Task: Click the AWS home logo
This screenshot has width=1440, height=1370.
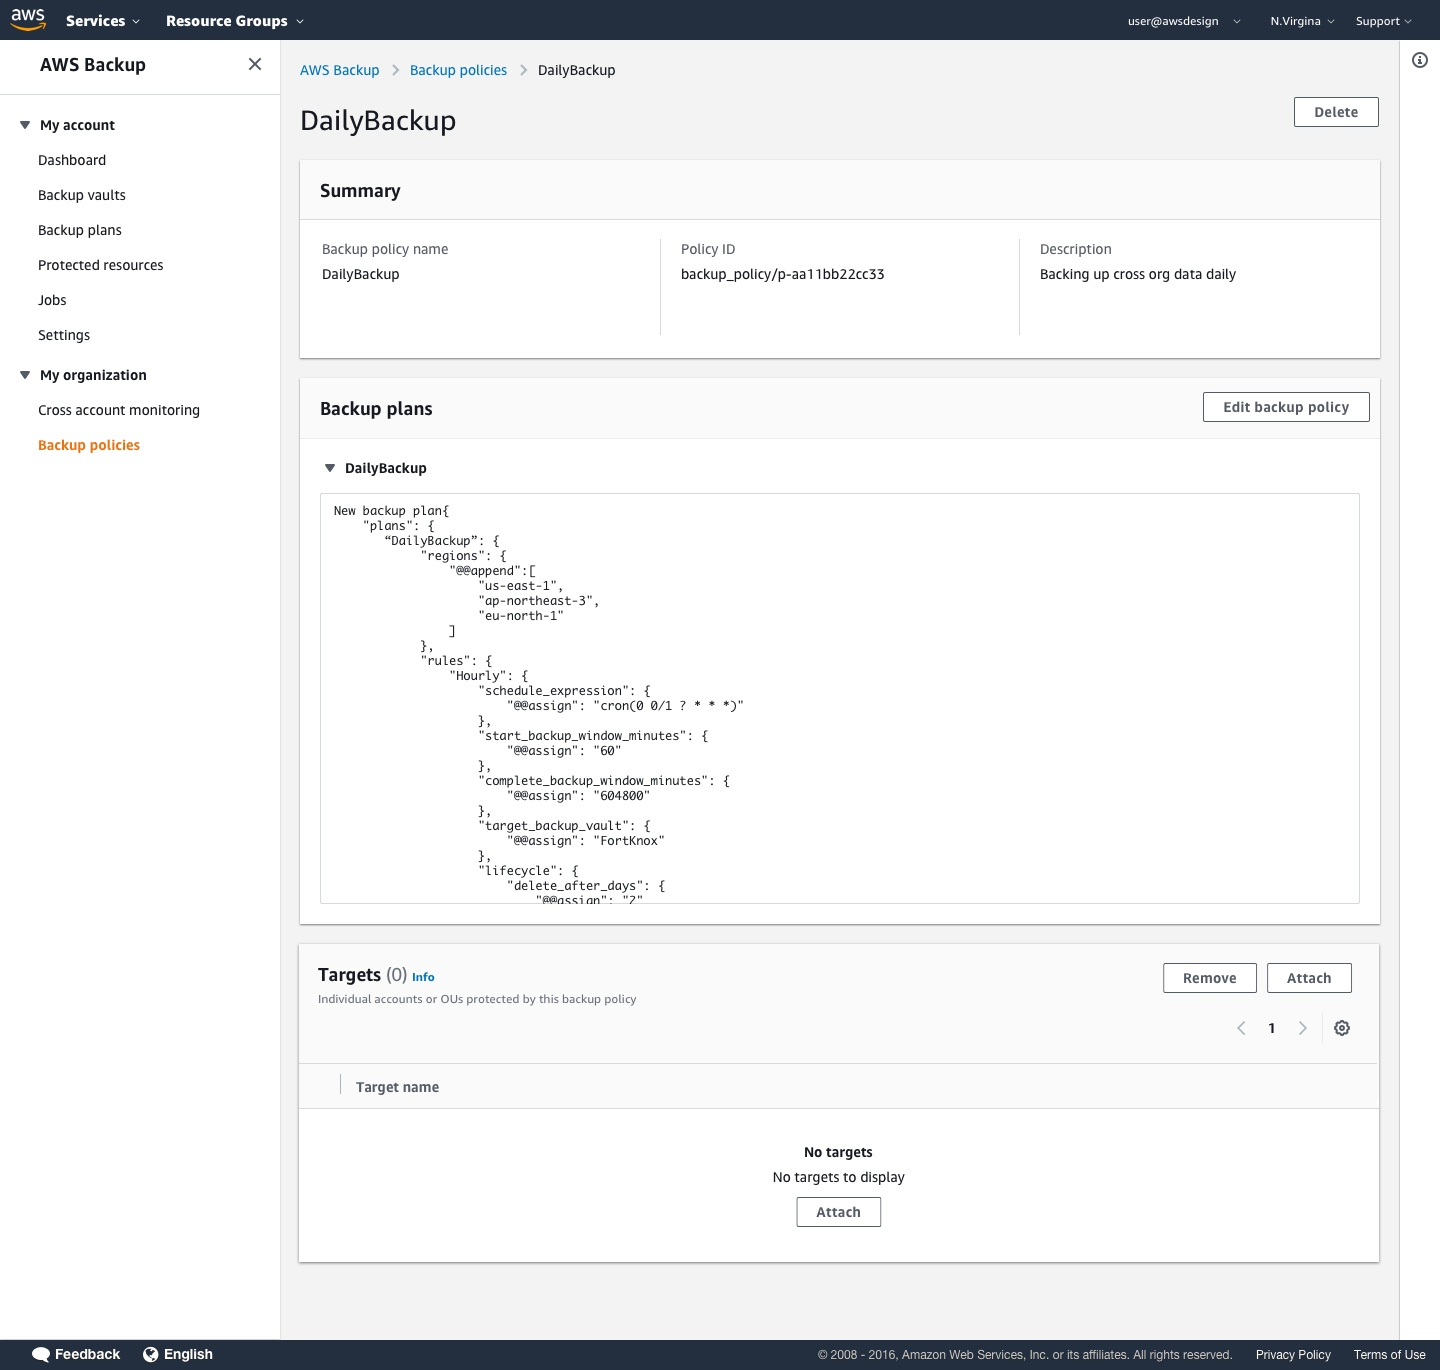Action: click(x=25, y=18)
